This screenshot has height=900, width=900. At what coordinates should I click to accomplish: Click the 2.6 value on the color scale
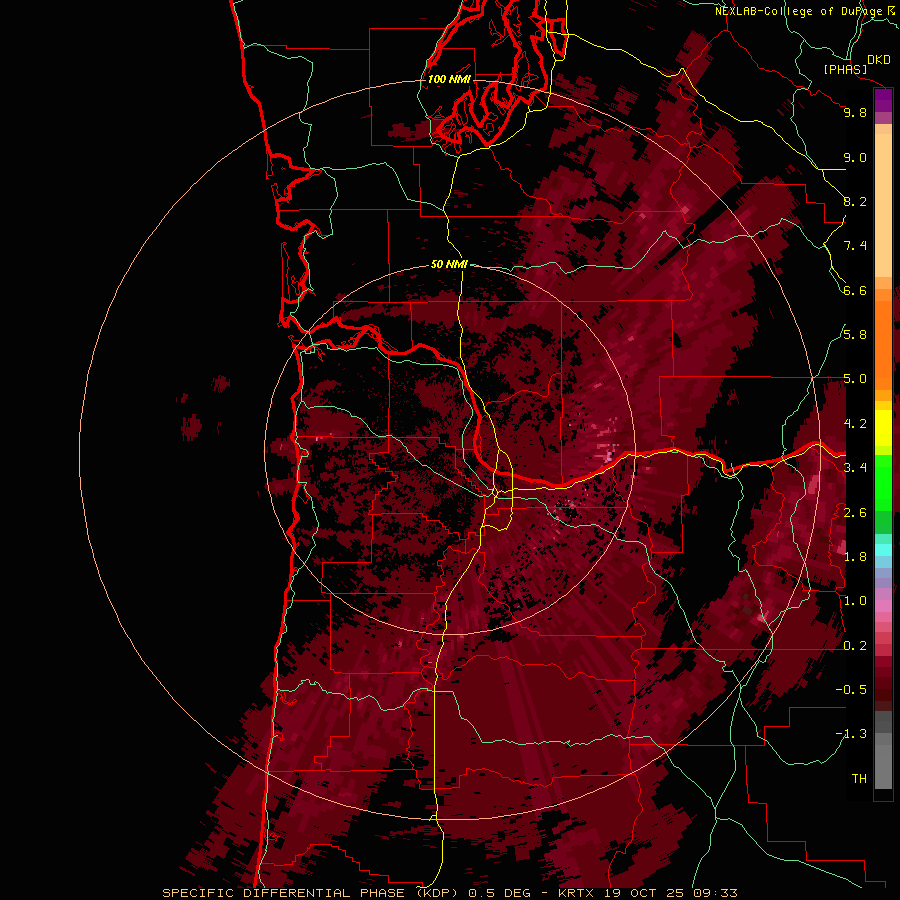(x=855, y=512)
